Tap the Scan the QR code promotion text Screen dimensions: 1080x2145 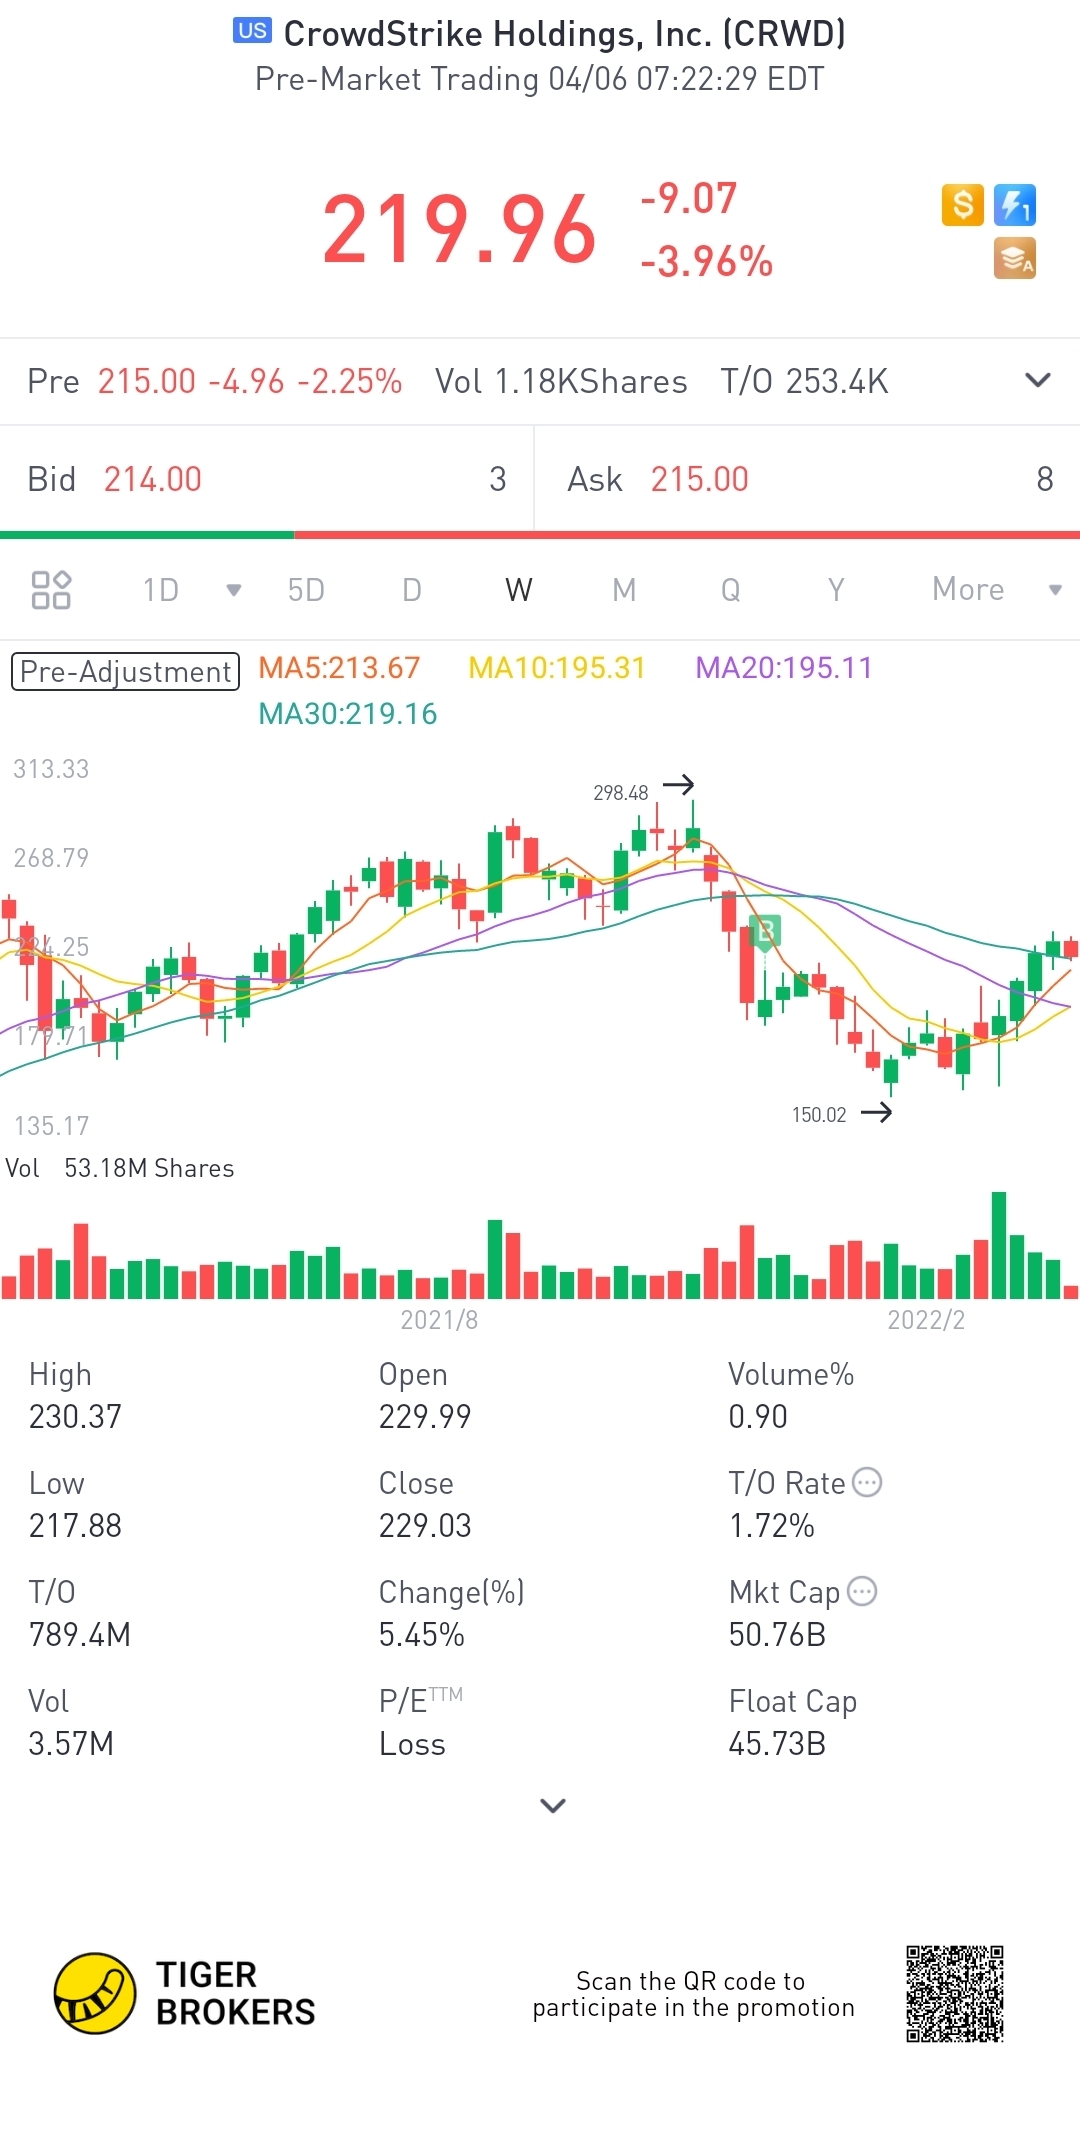click(693, 1994)
